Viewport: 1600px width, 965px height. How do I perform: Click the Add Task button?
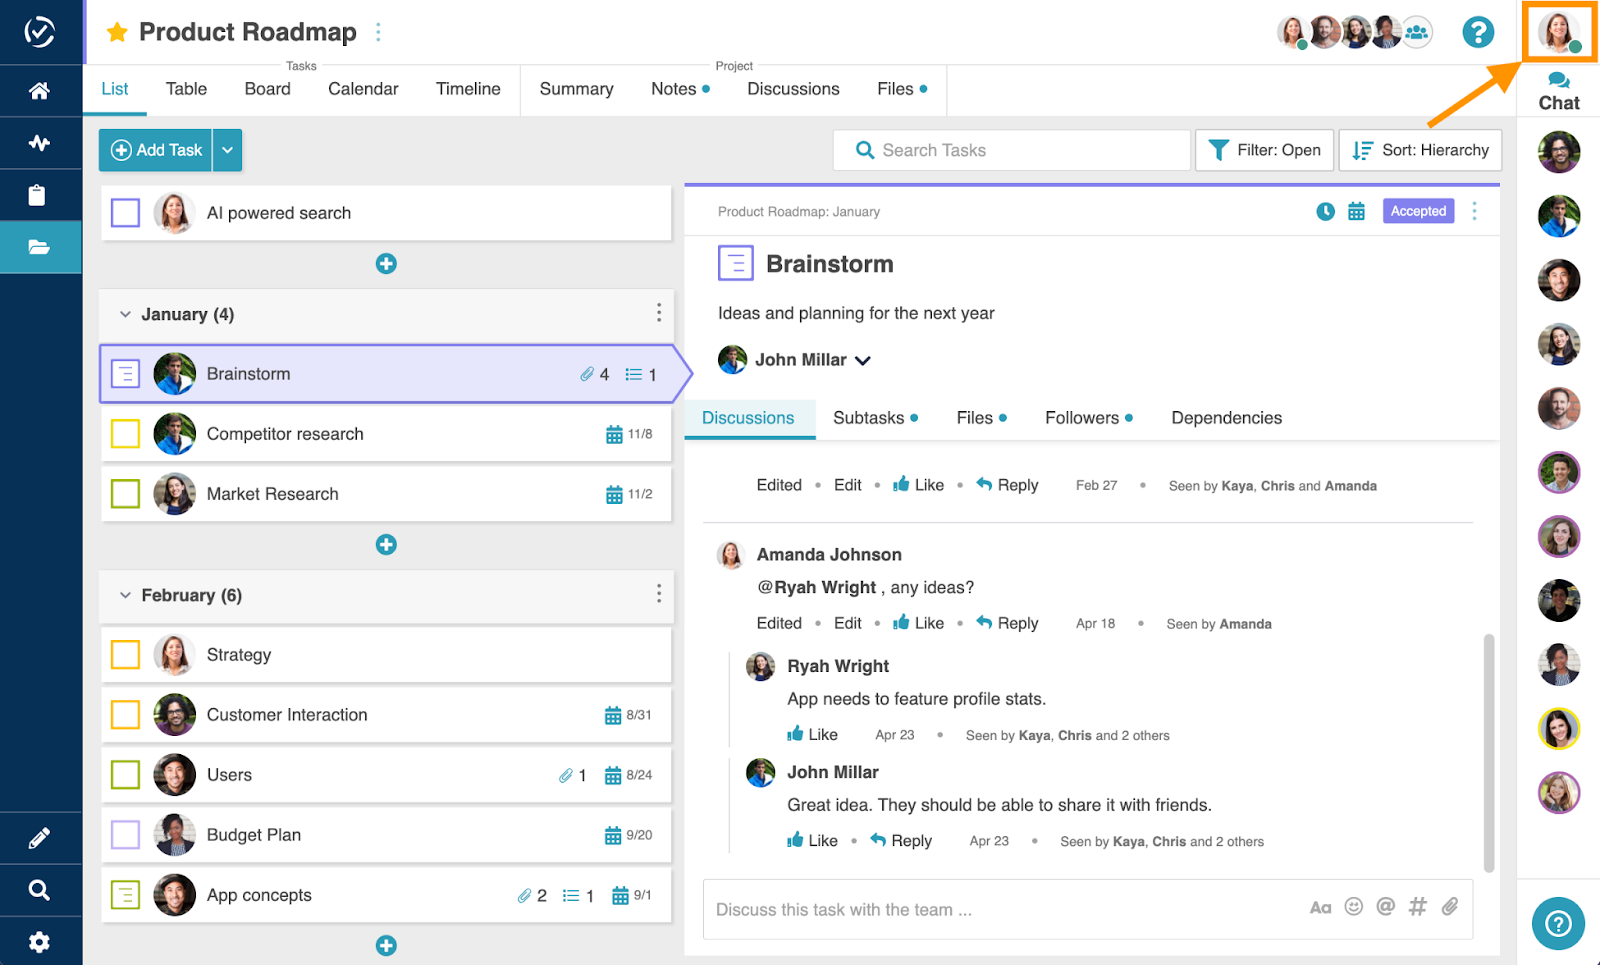(x=156, y=150)
